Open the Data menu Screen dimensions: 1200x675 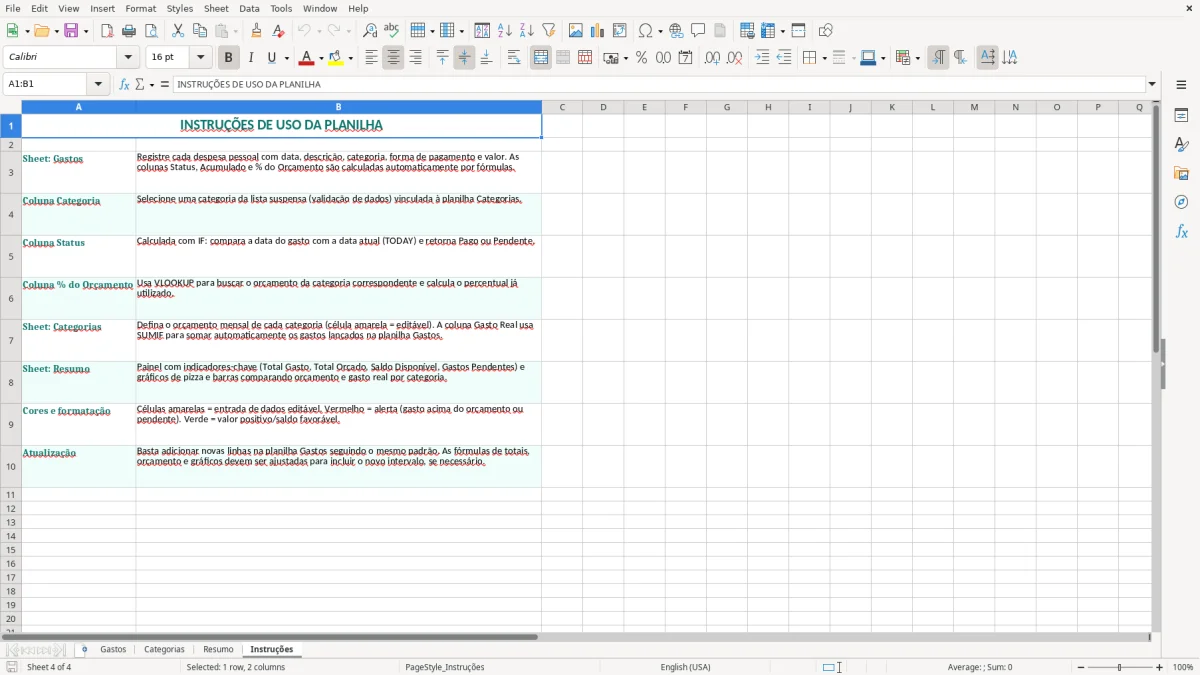[249, 8]
